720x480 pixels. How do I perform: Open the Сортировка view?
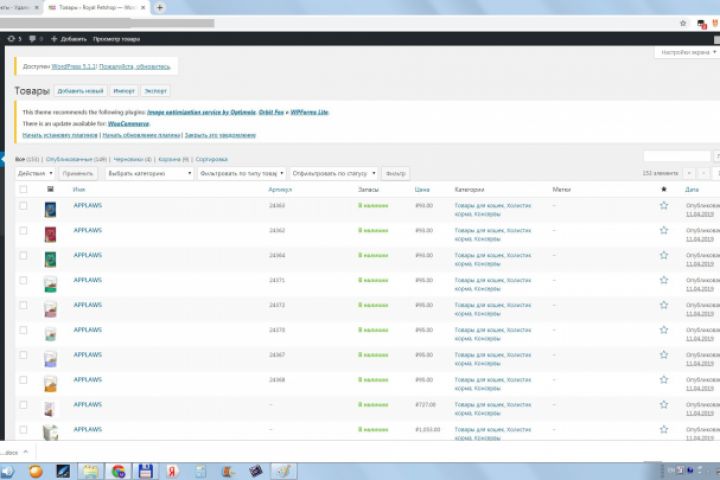[211, 159]
